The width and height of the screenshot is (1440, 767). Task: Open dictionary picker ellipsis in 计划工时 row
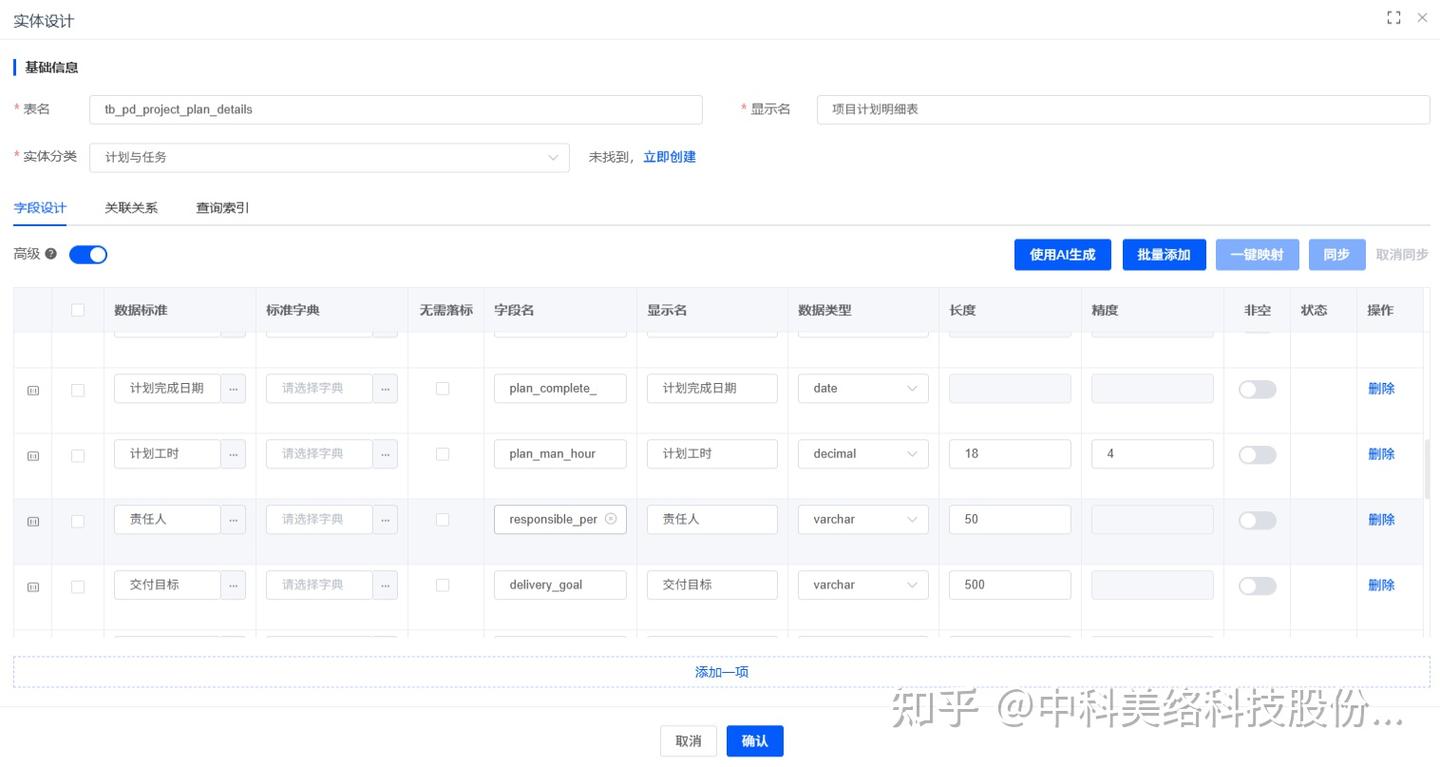pyautogui.click(x=385, y=454)
